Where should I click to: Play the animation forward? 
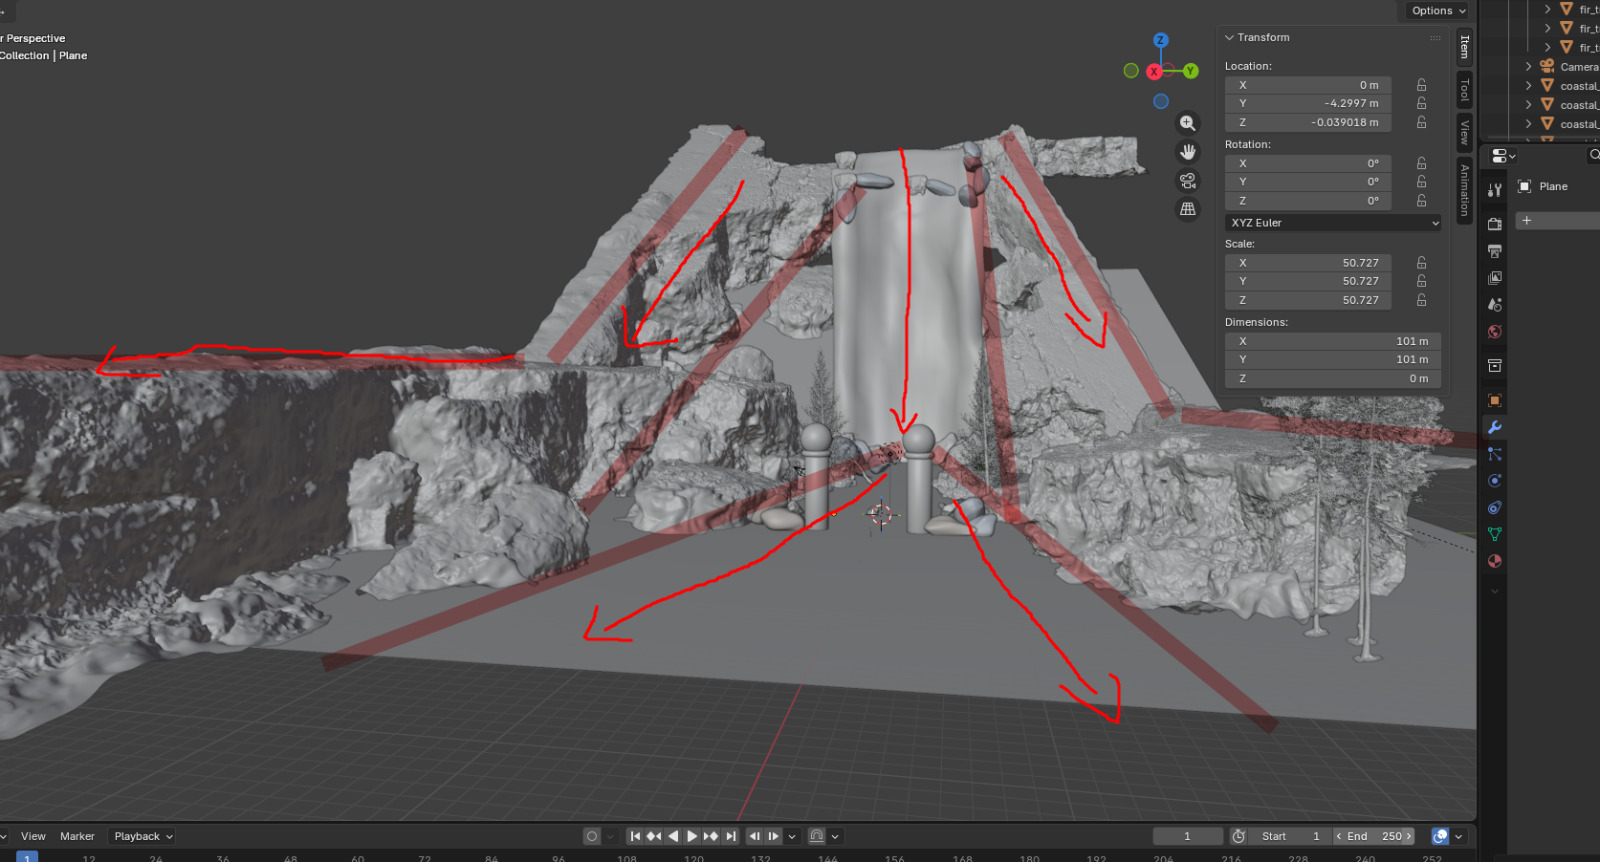pyautogui.click(x=691, y=836)
